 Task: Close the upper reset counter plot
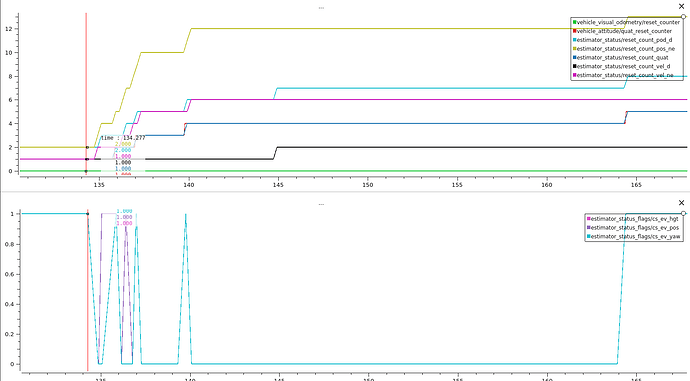[x=682, y=6]
